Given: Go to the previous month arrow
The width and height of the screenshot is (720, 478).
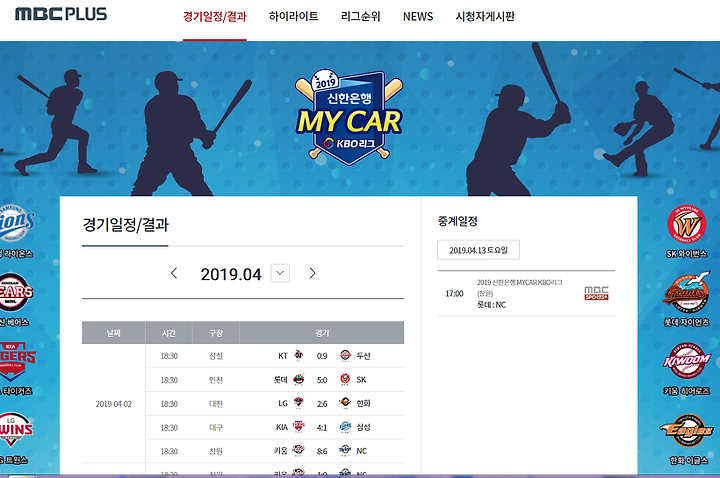Looking at the screenshot, I should pos(174,273).
